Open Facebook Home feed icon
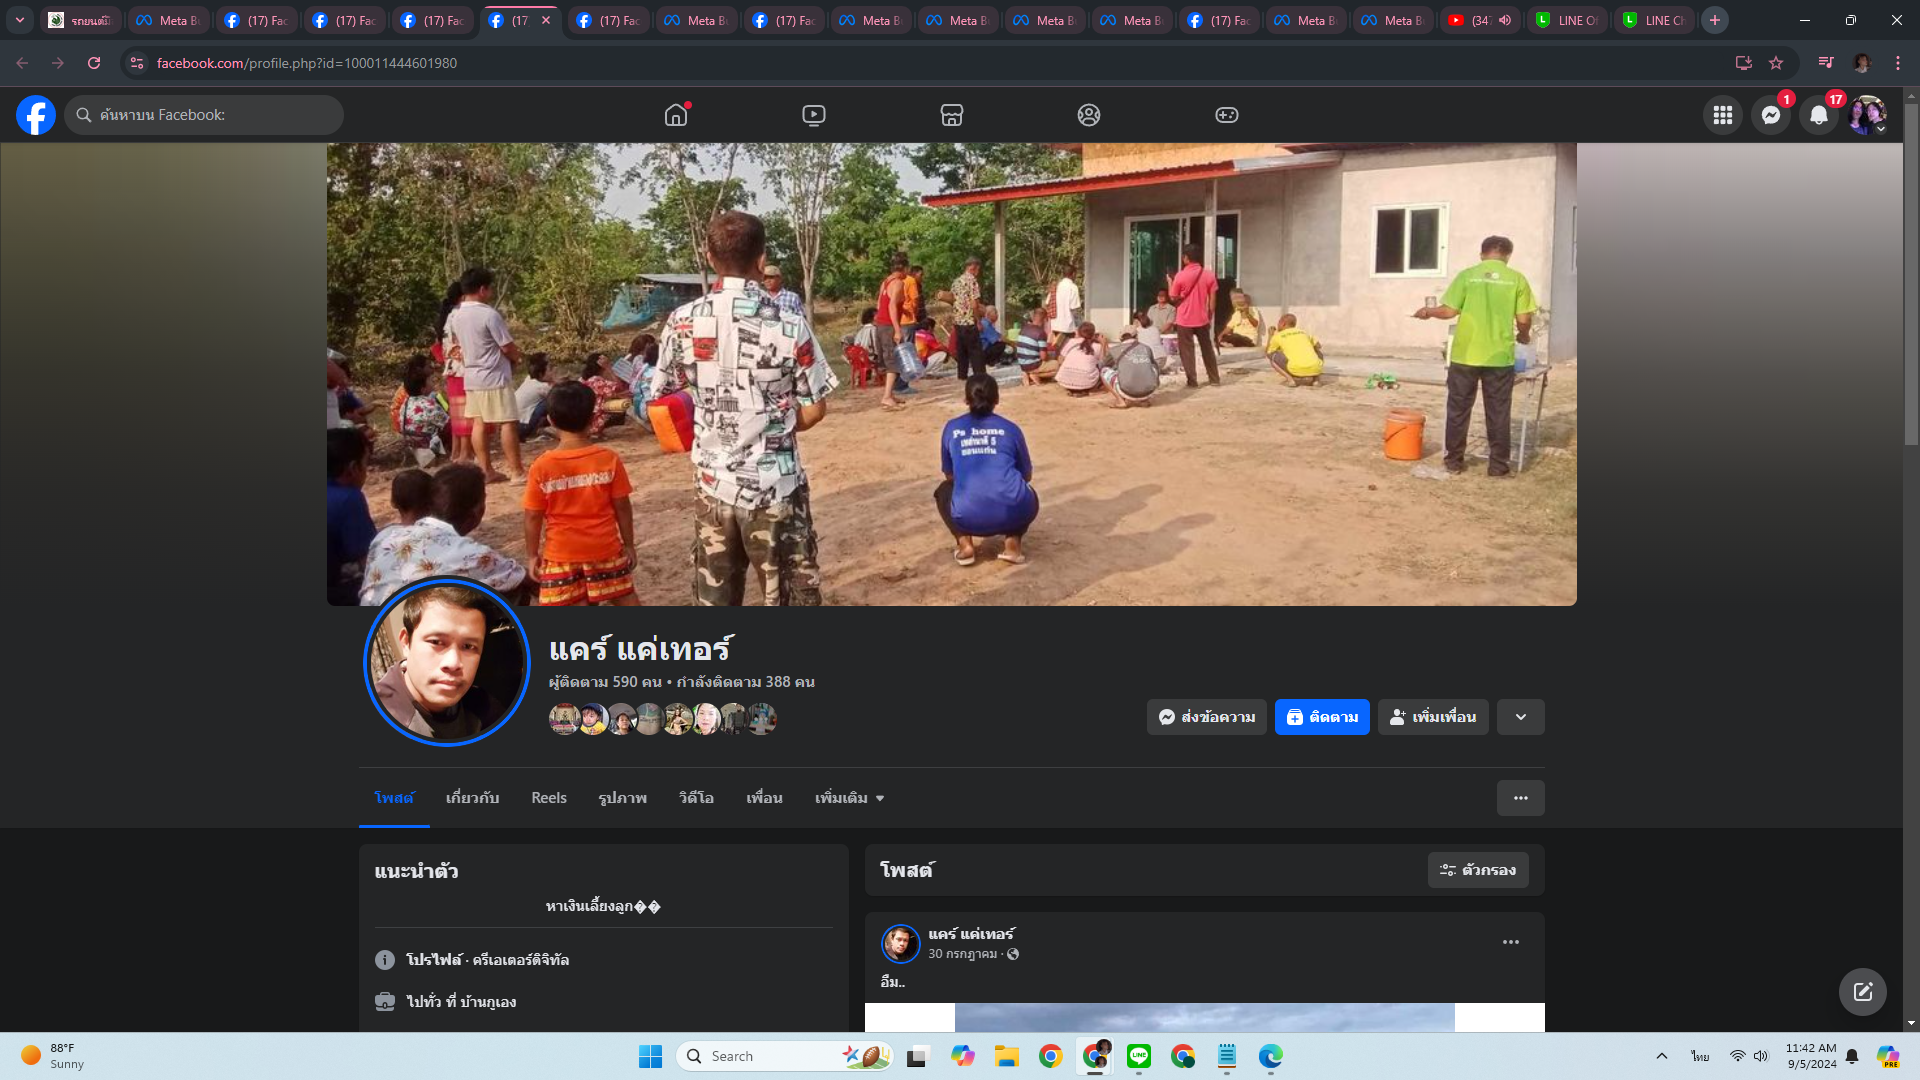This screenshot has width=1920, height=1080. tap(676, 115)
